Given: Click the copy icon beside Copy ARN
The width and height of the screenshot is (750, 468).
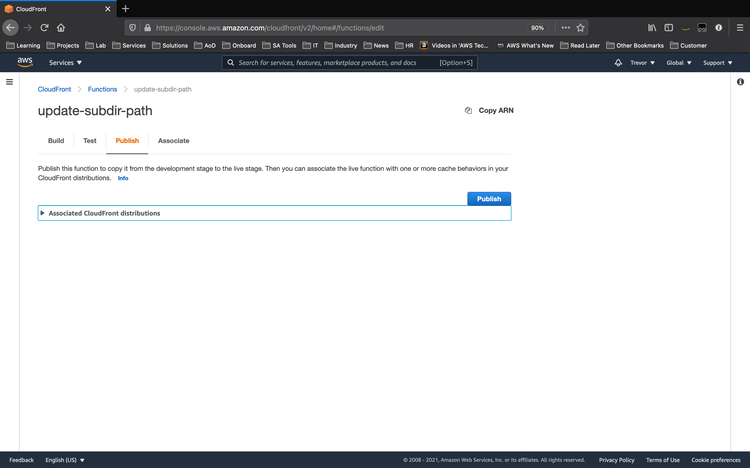Looking at the screenshot, I should [468, 111].
